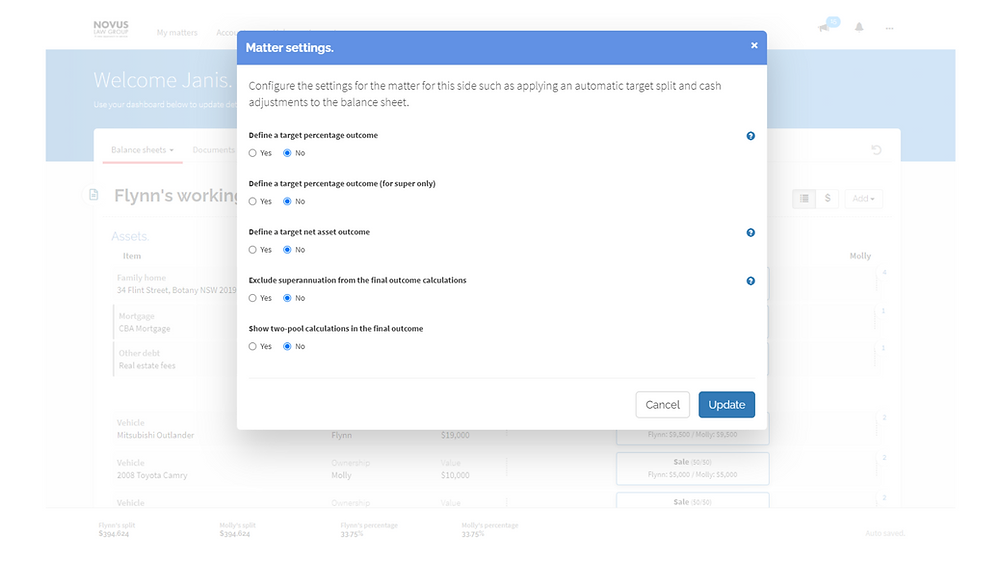Open Sale outcome box for Toyota Camry
1000x563 pixels.
(693, 469)
